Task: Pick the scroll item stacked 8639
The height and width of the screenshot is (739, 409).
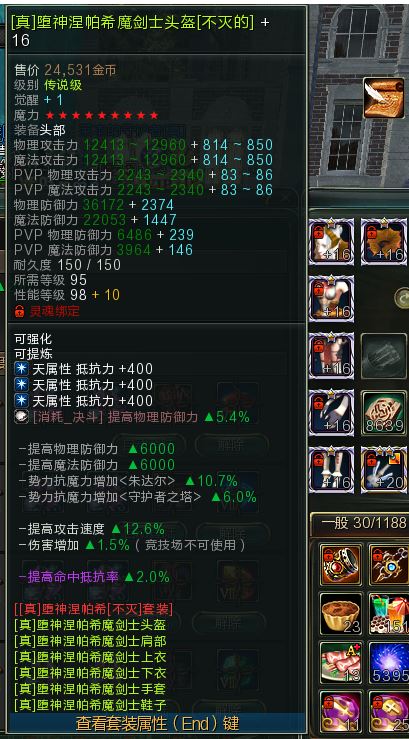Action: [x=385, y=413]
